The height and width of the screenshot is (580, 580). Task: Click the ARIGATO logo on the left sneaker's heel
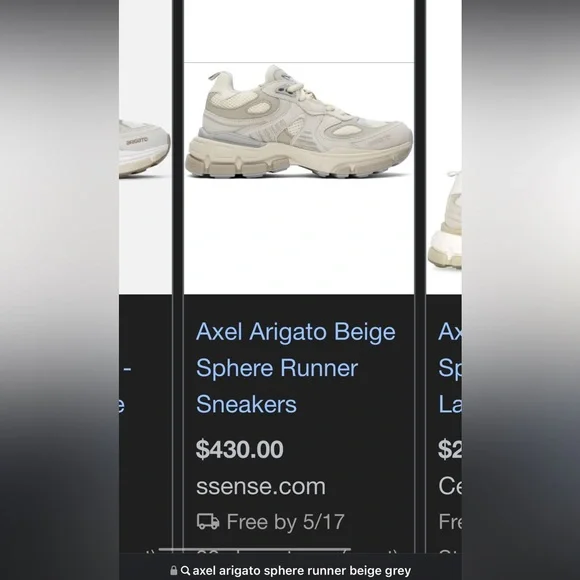137,141
